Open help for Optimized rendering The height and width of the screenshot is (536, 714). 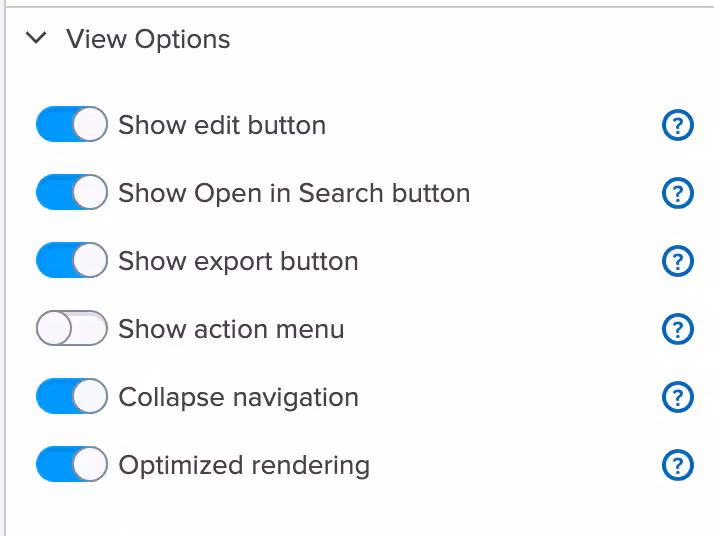(678, 465)
